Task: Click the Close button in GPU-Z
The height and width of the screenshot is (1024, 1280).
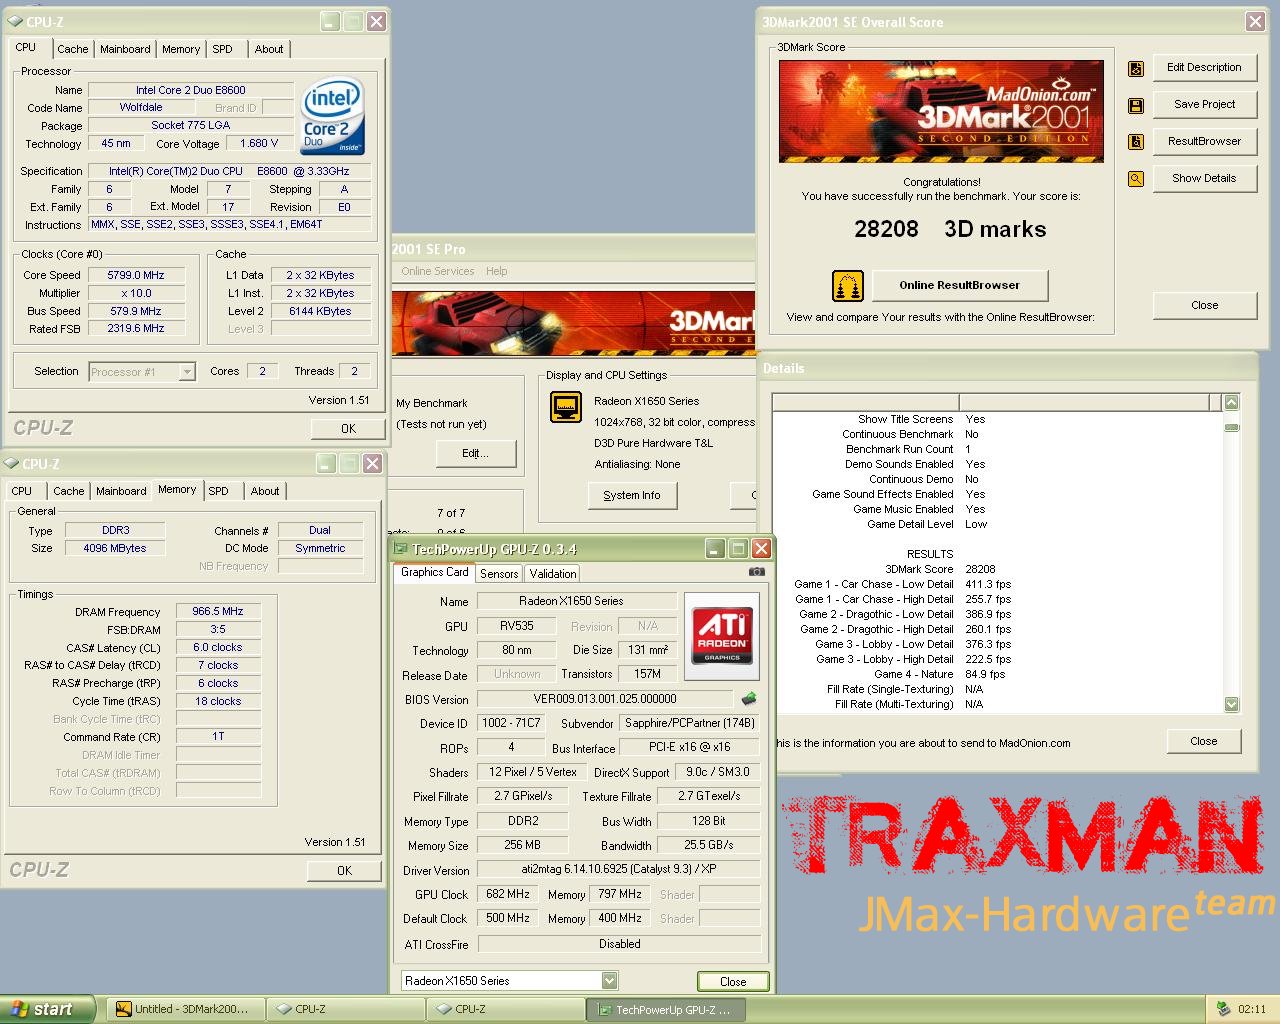Action: pyautogui.click(x=733, y=982)
